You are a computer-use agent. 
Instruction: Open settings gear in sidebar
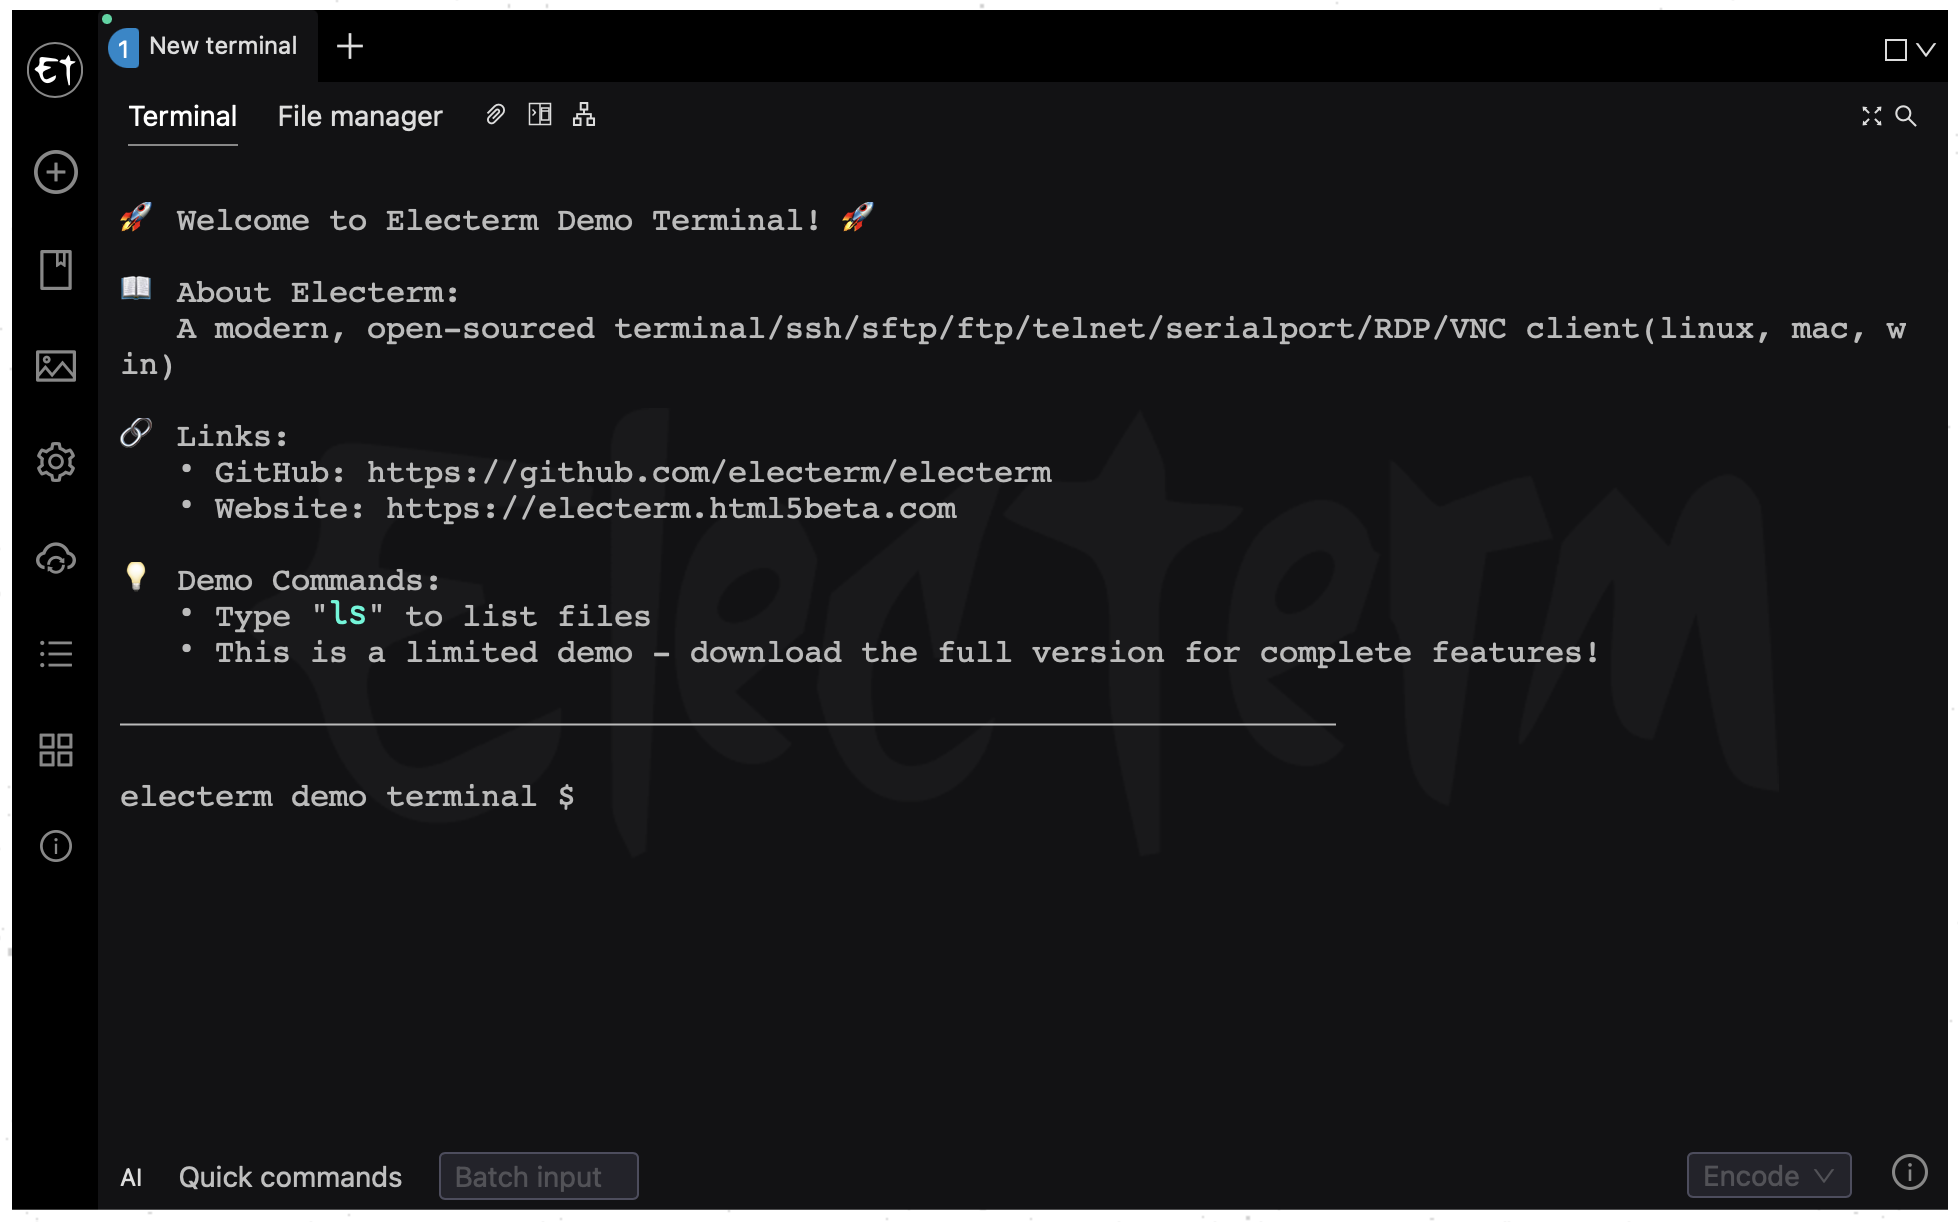point(56,462)
